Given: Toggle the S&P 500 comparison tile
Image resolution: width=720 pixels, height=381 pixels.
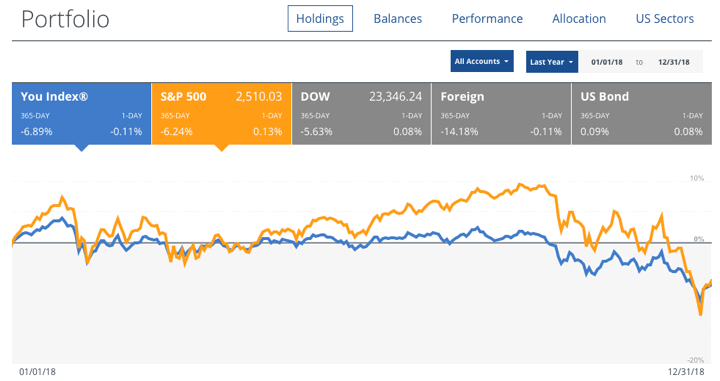Looking at the screenshot, I should coord(221,114).
